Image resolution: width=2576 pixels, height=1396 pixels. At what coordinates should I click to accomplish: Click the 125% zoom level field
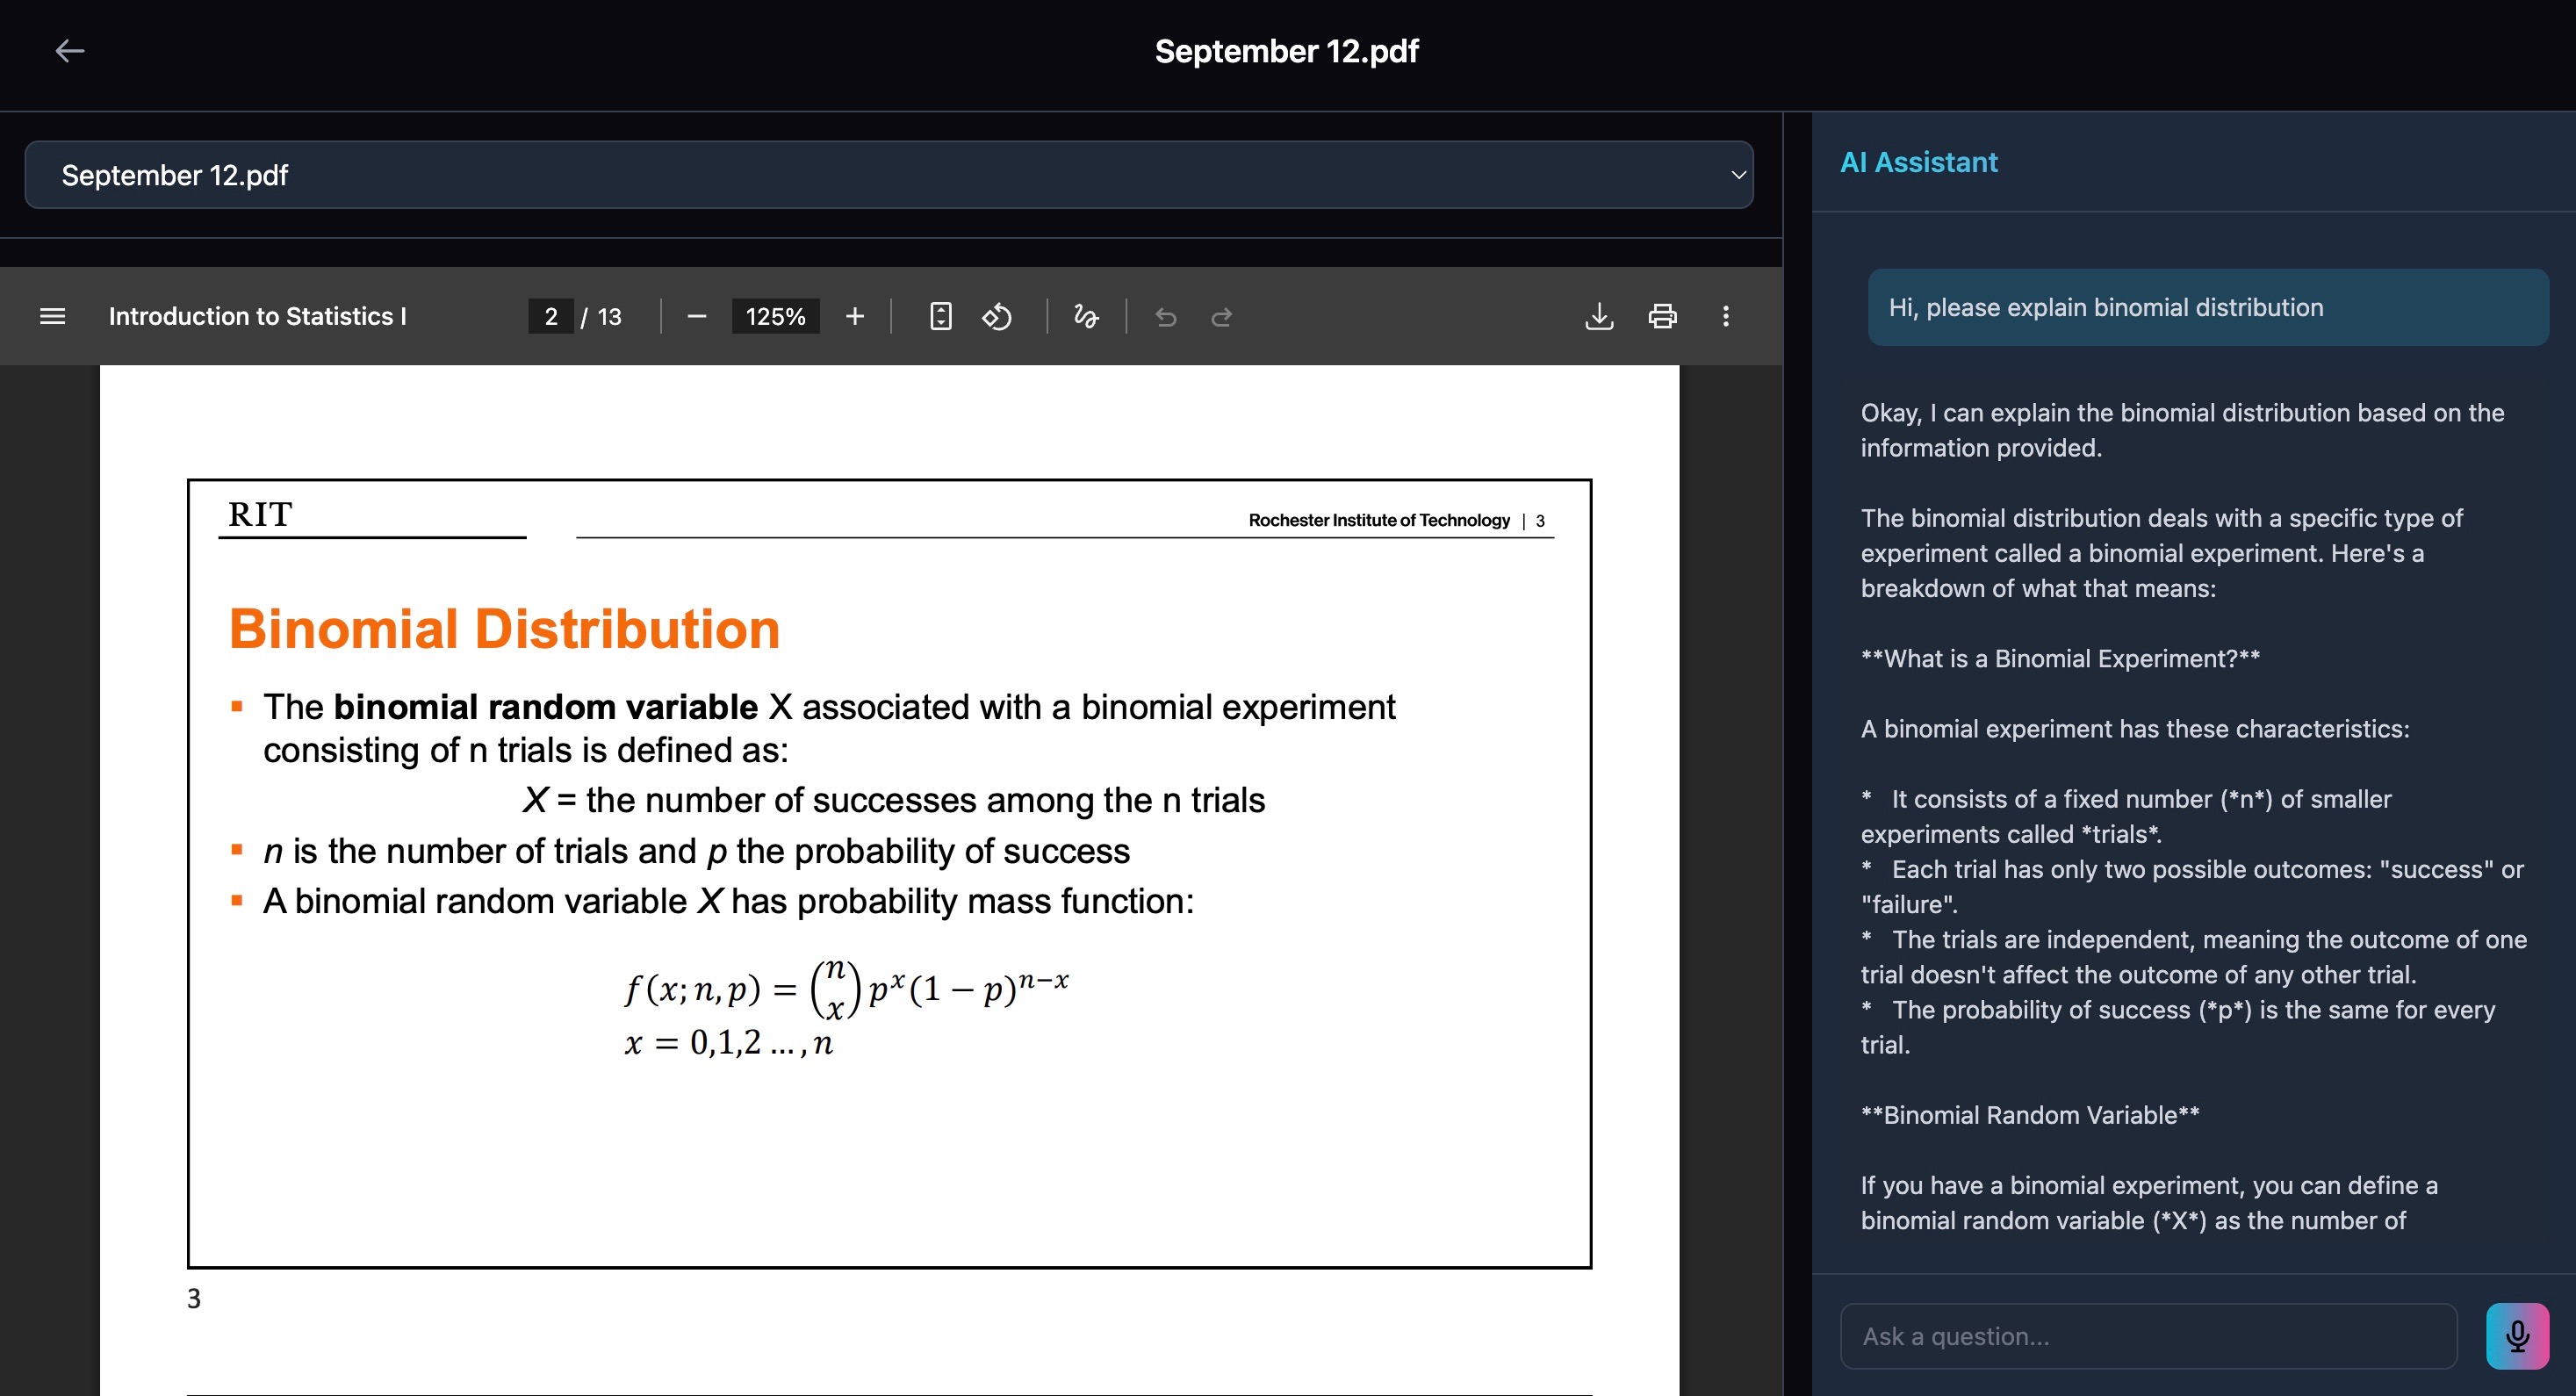click(x=775, y=317)
